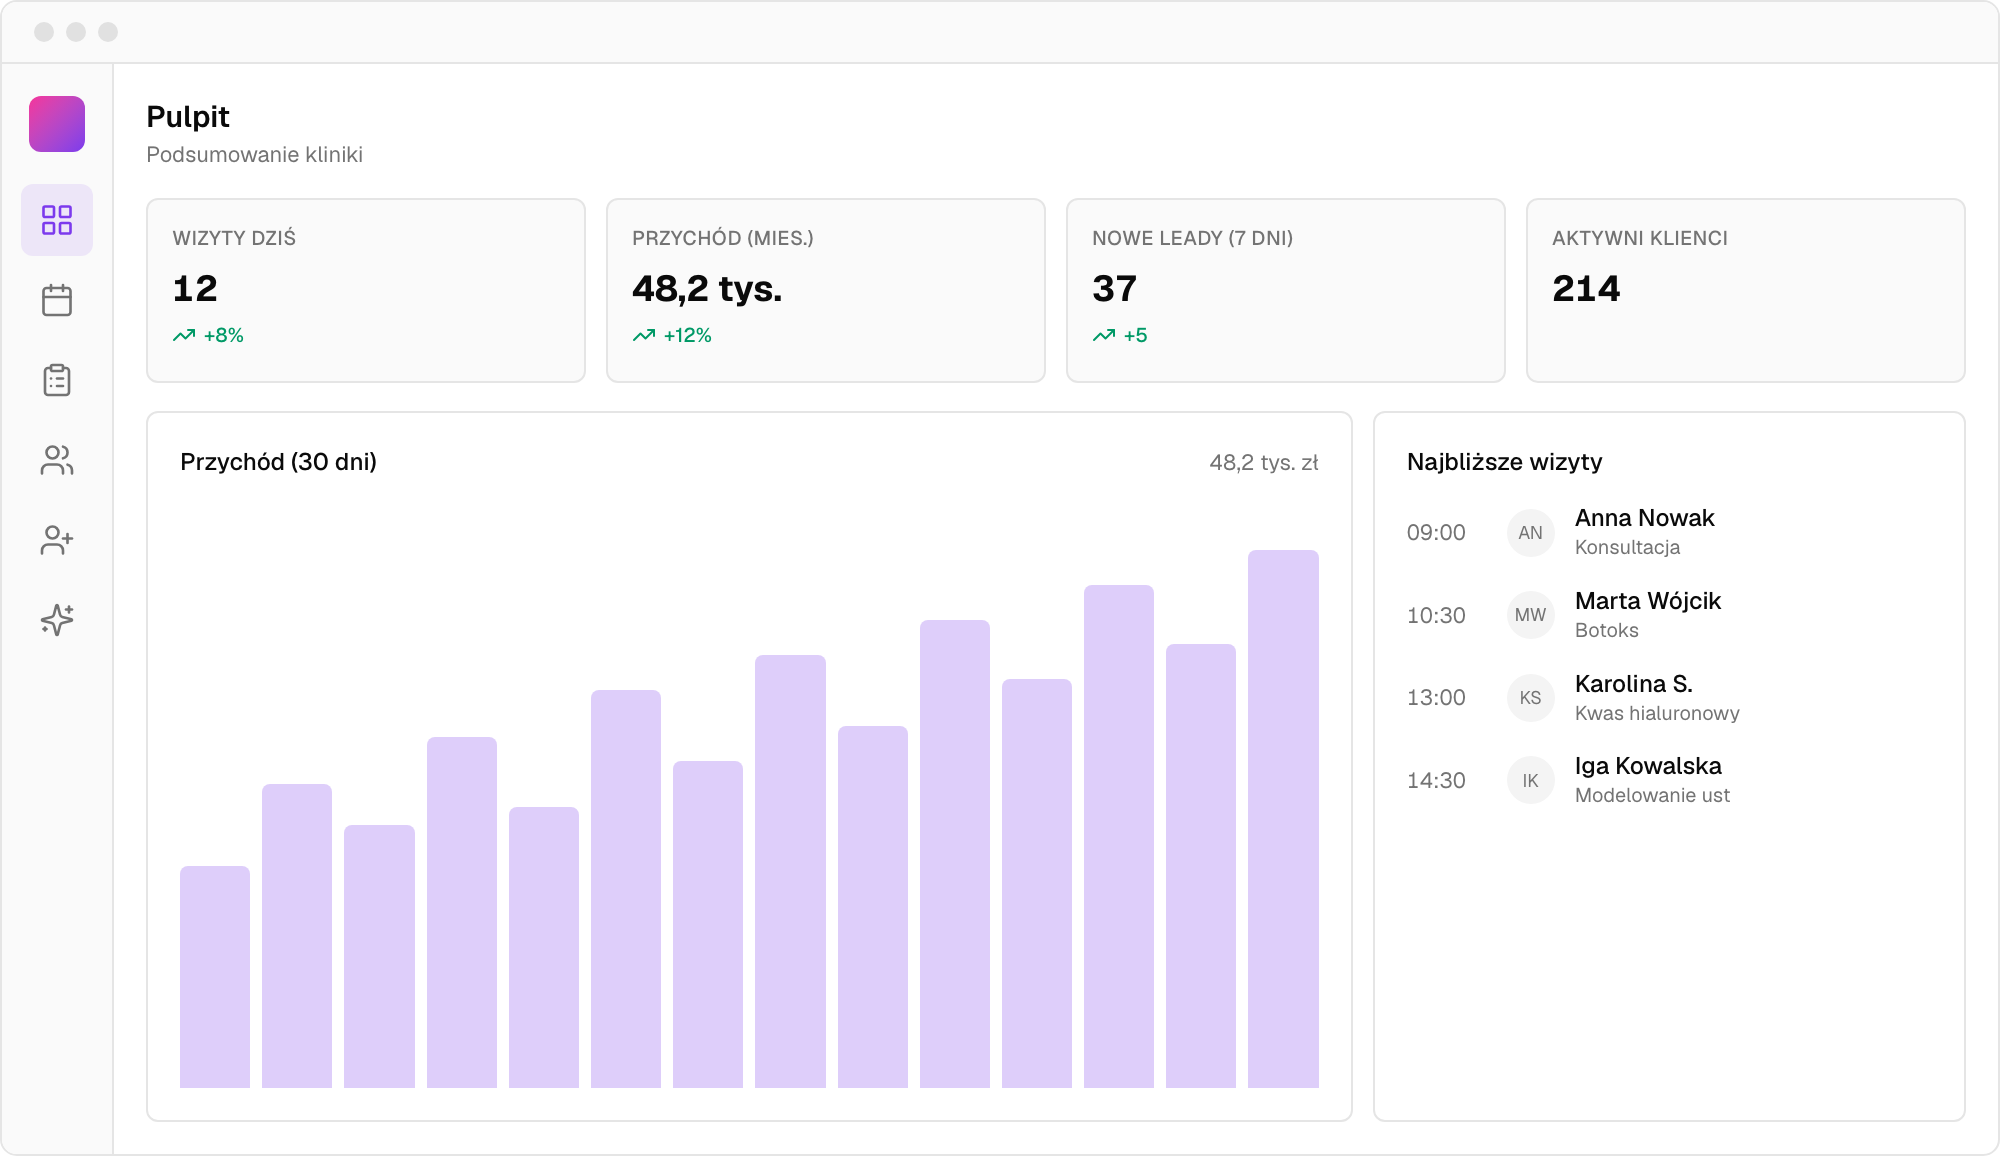The image size is (2000, 1176).
Task: Click the AN avatar for Anna Nowak
Action: click(x=1530, y=533)
